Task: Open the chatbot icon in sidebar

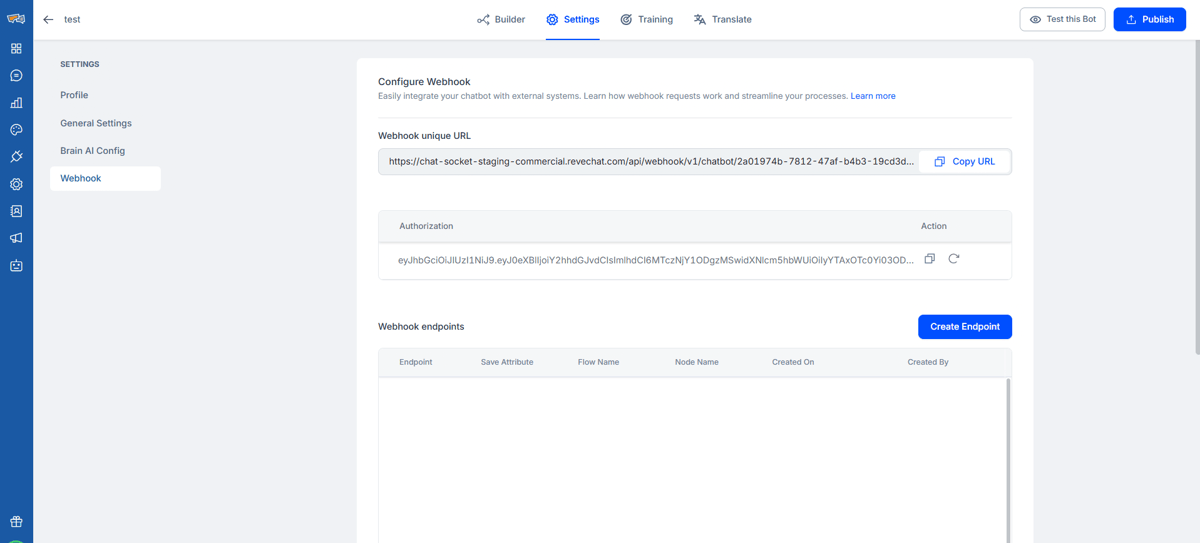Action: coord(16,266)
